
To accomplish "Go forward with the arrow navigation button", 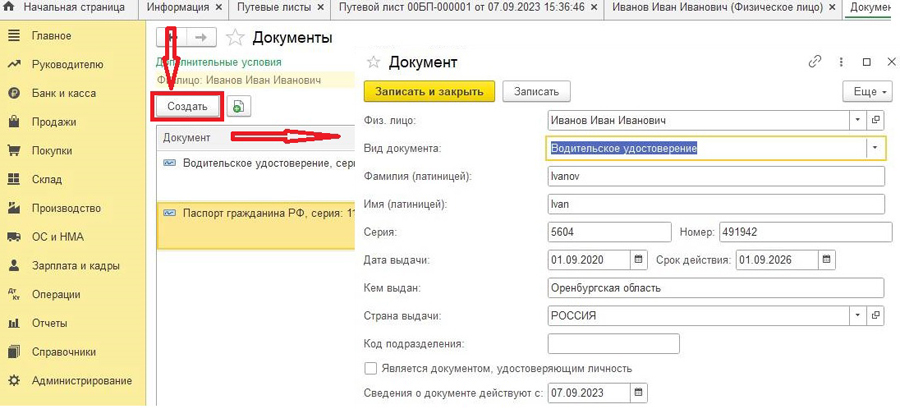I will (201, 37).
